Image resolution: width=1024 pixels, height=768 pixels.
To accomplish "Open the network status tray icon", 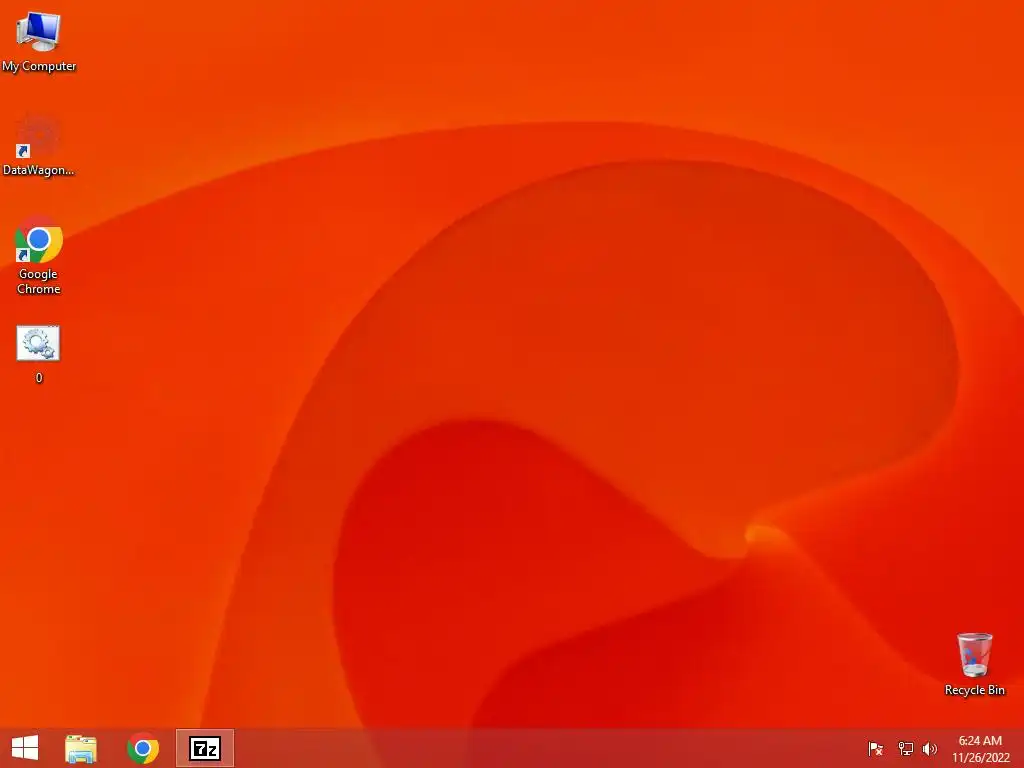I will click(x=905, y=748).
